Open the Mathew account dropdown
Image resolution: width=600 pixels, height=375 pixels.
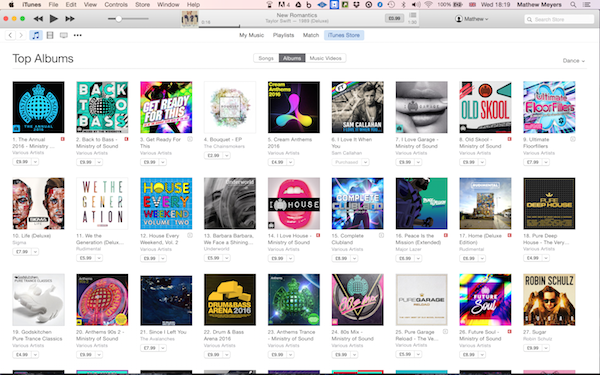[x=471, y=19]
